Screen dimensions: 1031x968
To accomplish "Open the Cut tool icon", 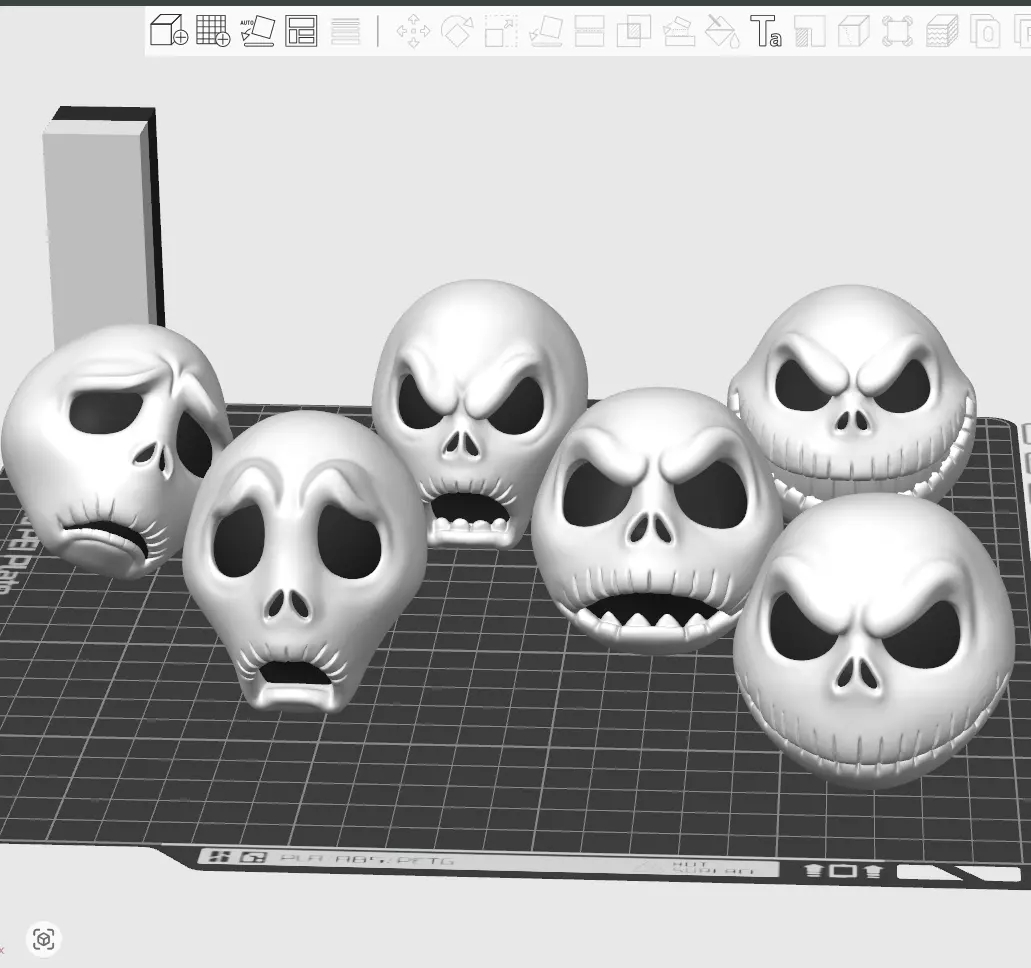I will [590, 31].
